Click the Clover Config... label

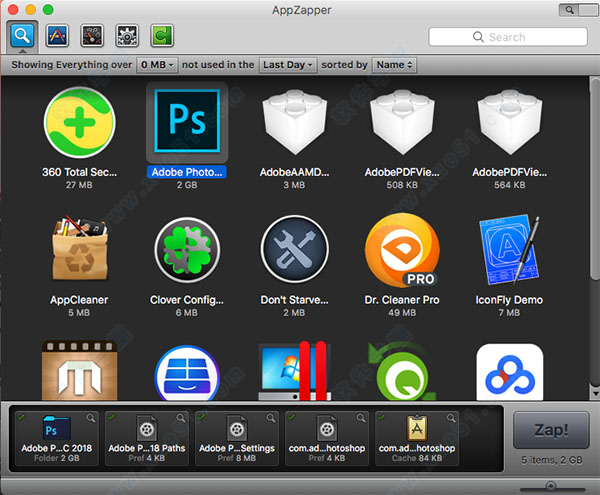tap(187, 300)
